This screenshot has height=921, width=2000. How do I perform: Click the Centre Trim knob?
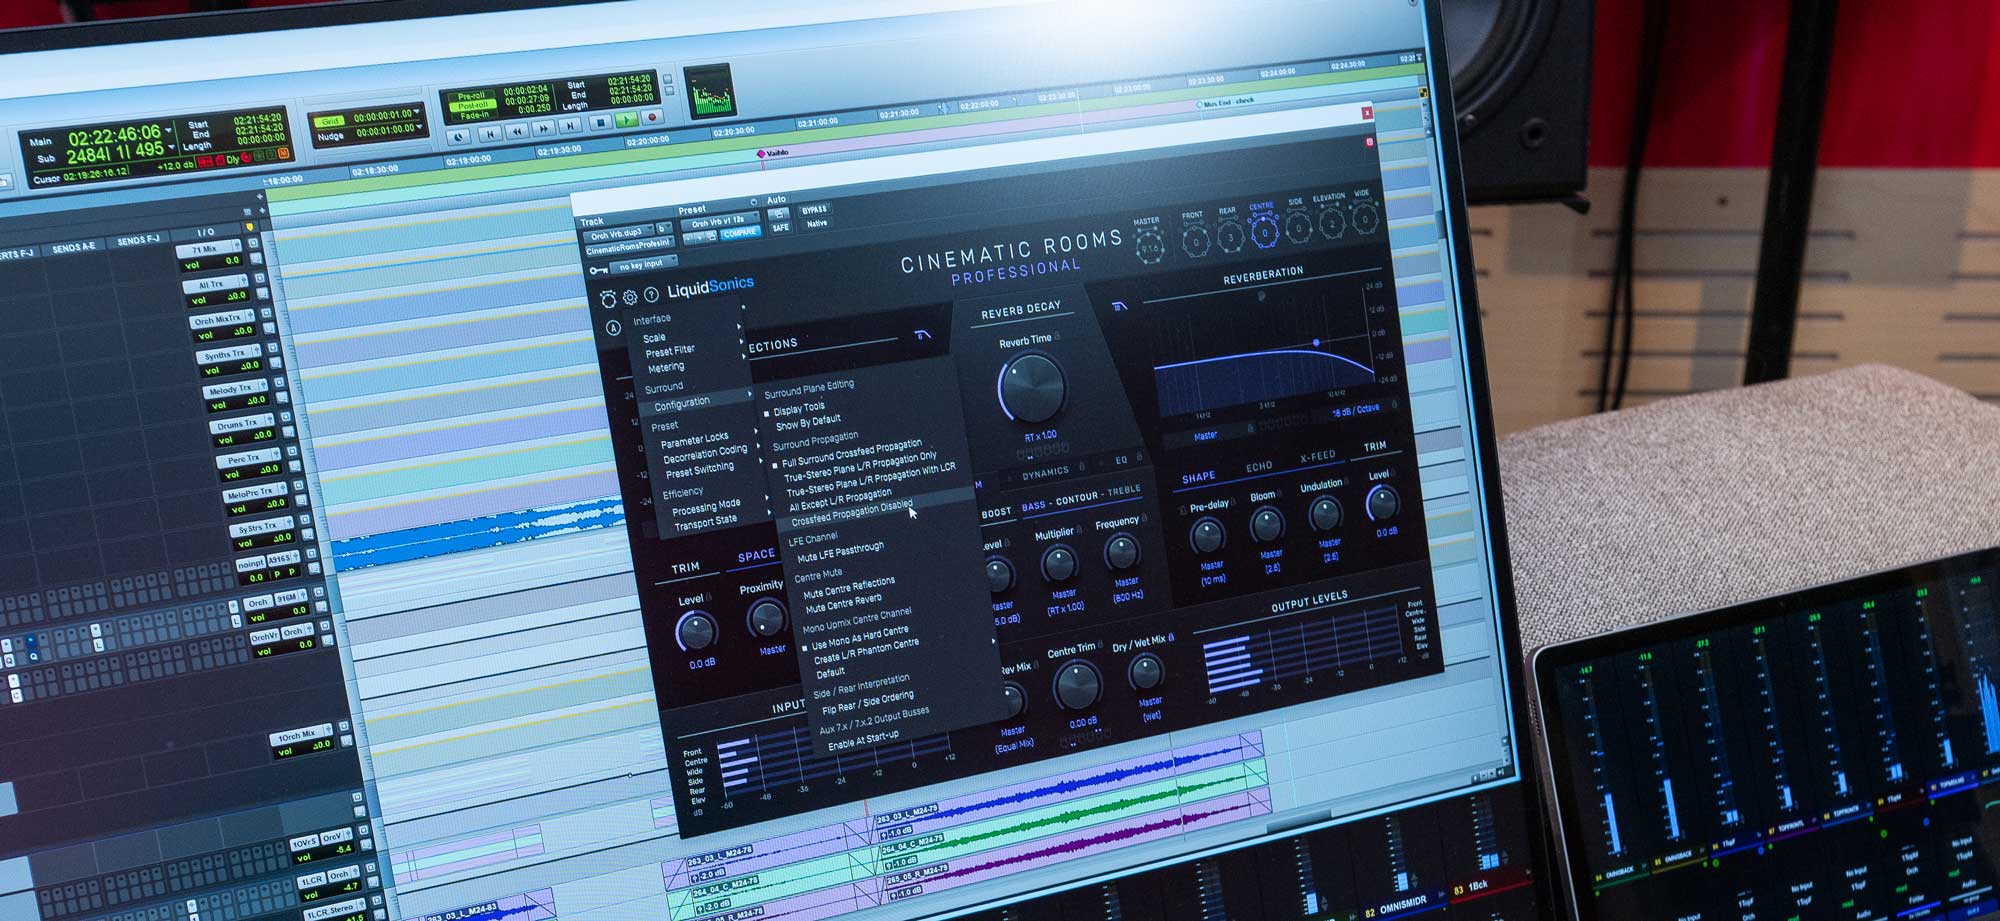tap(1077, 685)
